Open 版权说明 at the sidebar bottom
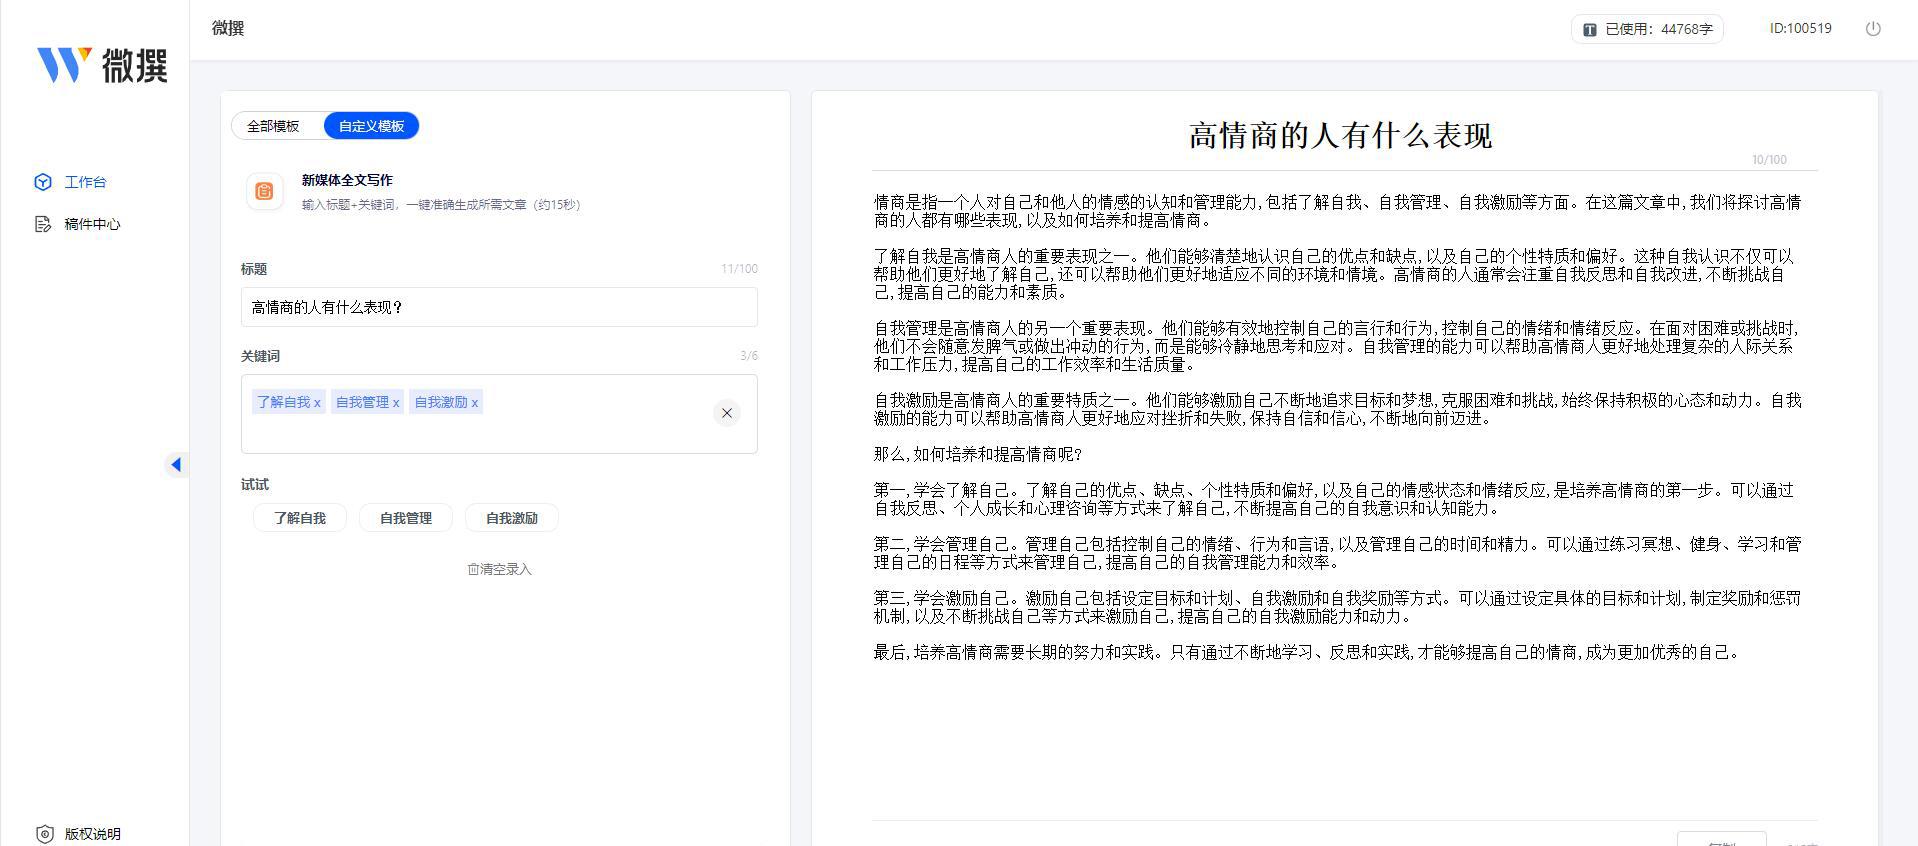Image resolution: width=1918 pixels, height=846 pixels. (91, 834)
